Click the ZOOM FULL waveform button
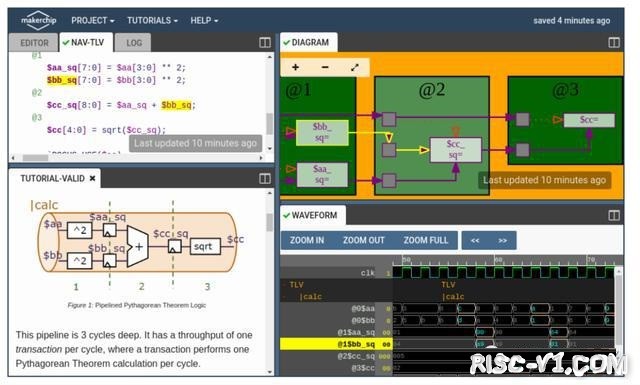 point(426,240)
